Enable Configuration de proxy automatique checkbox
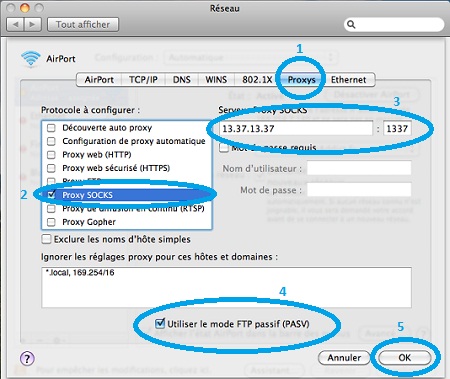Viewport: 450px width, 379px height. pyautogui.click(x=51, y=141)
